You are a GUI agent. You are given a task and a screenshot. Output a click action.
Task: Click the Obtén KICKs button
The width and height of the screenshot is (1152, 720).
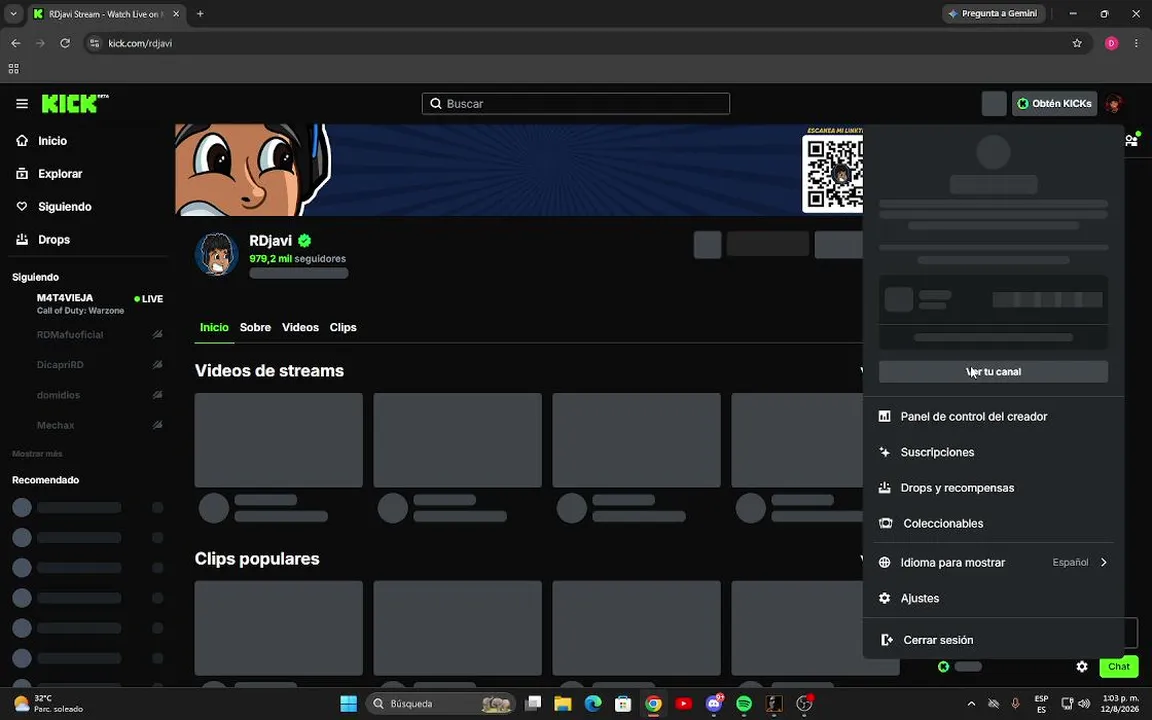click(1054, 104)
